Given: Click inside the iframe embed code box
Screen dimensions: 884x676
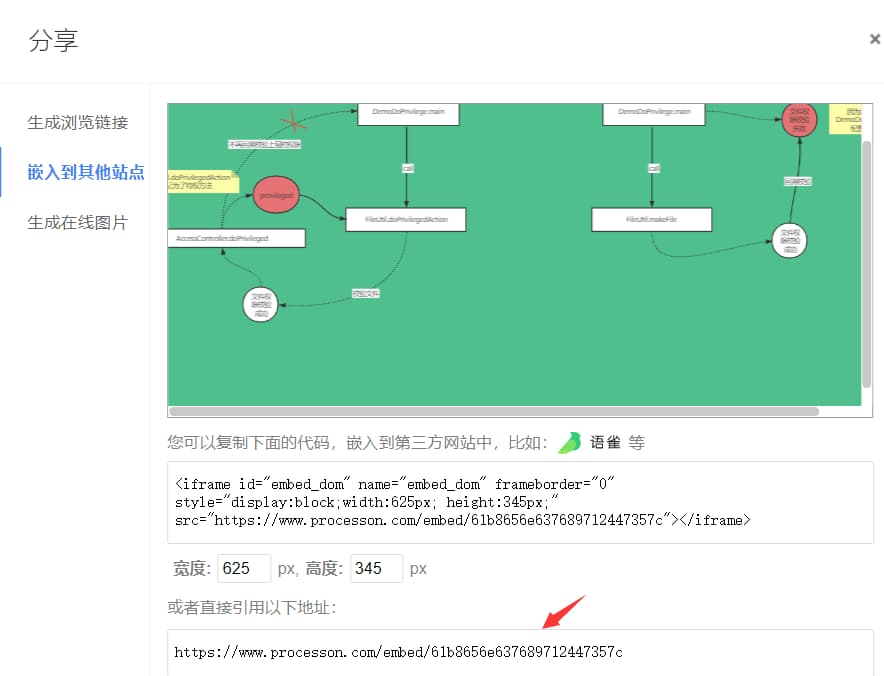Looking at the screenshot, I should [520, 502].
